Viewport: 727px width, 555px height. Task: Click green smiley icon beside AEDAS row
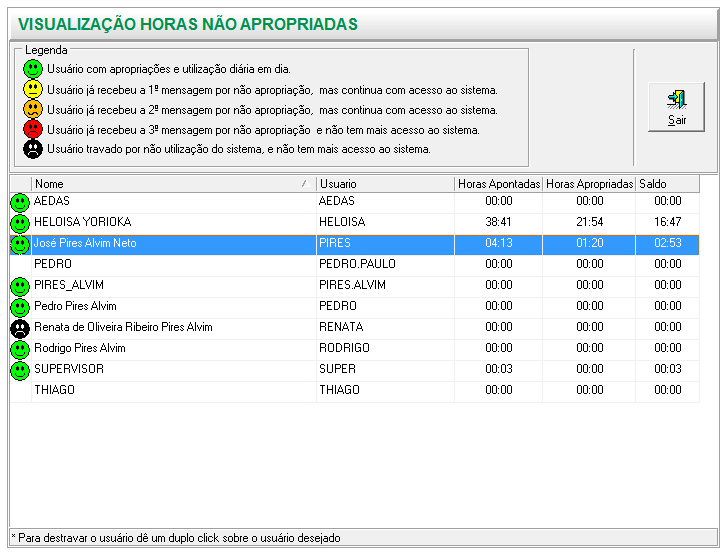point(19,202)
